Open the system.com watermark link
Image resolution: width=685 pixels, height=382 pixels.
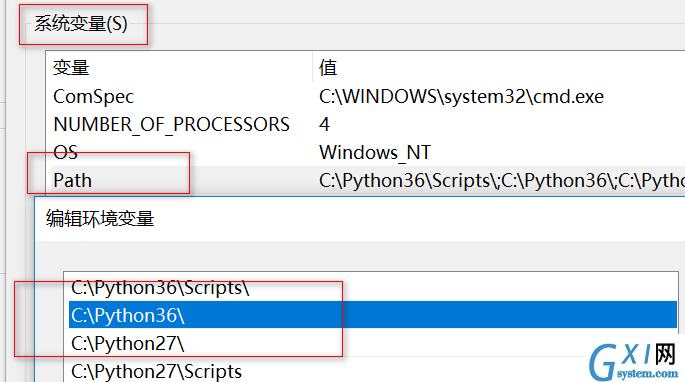point(647,374)
